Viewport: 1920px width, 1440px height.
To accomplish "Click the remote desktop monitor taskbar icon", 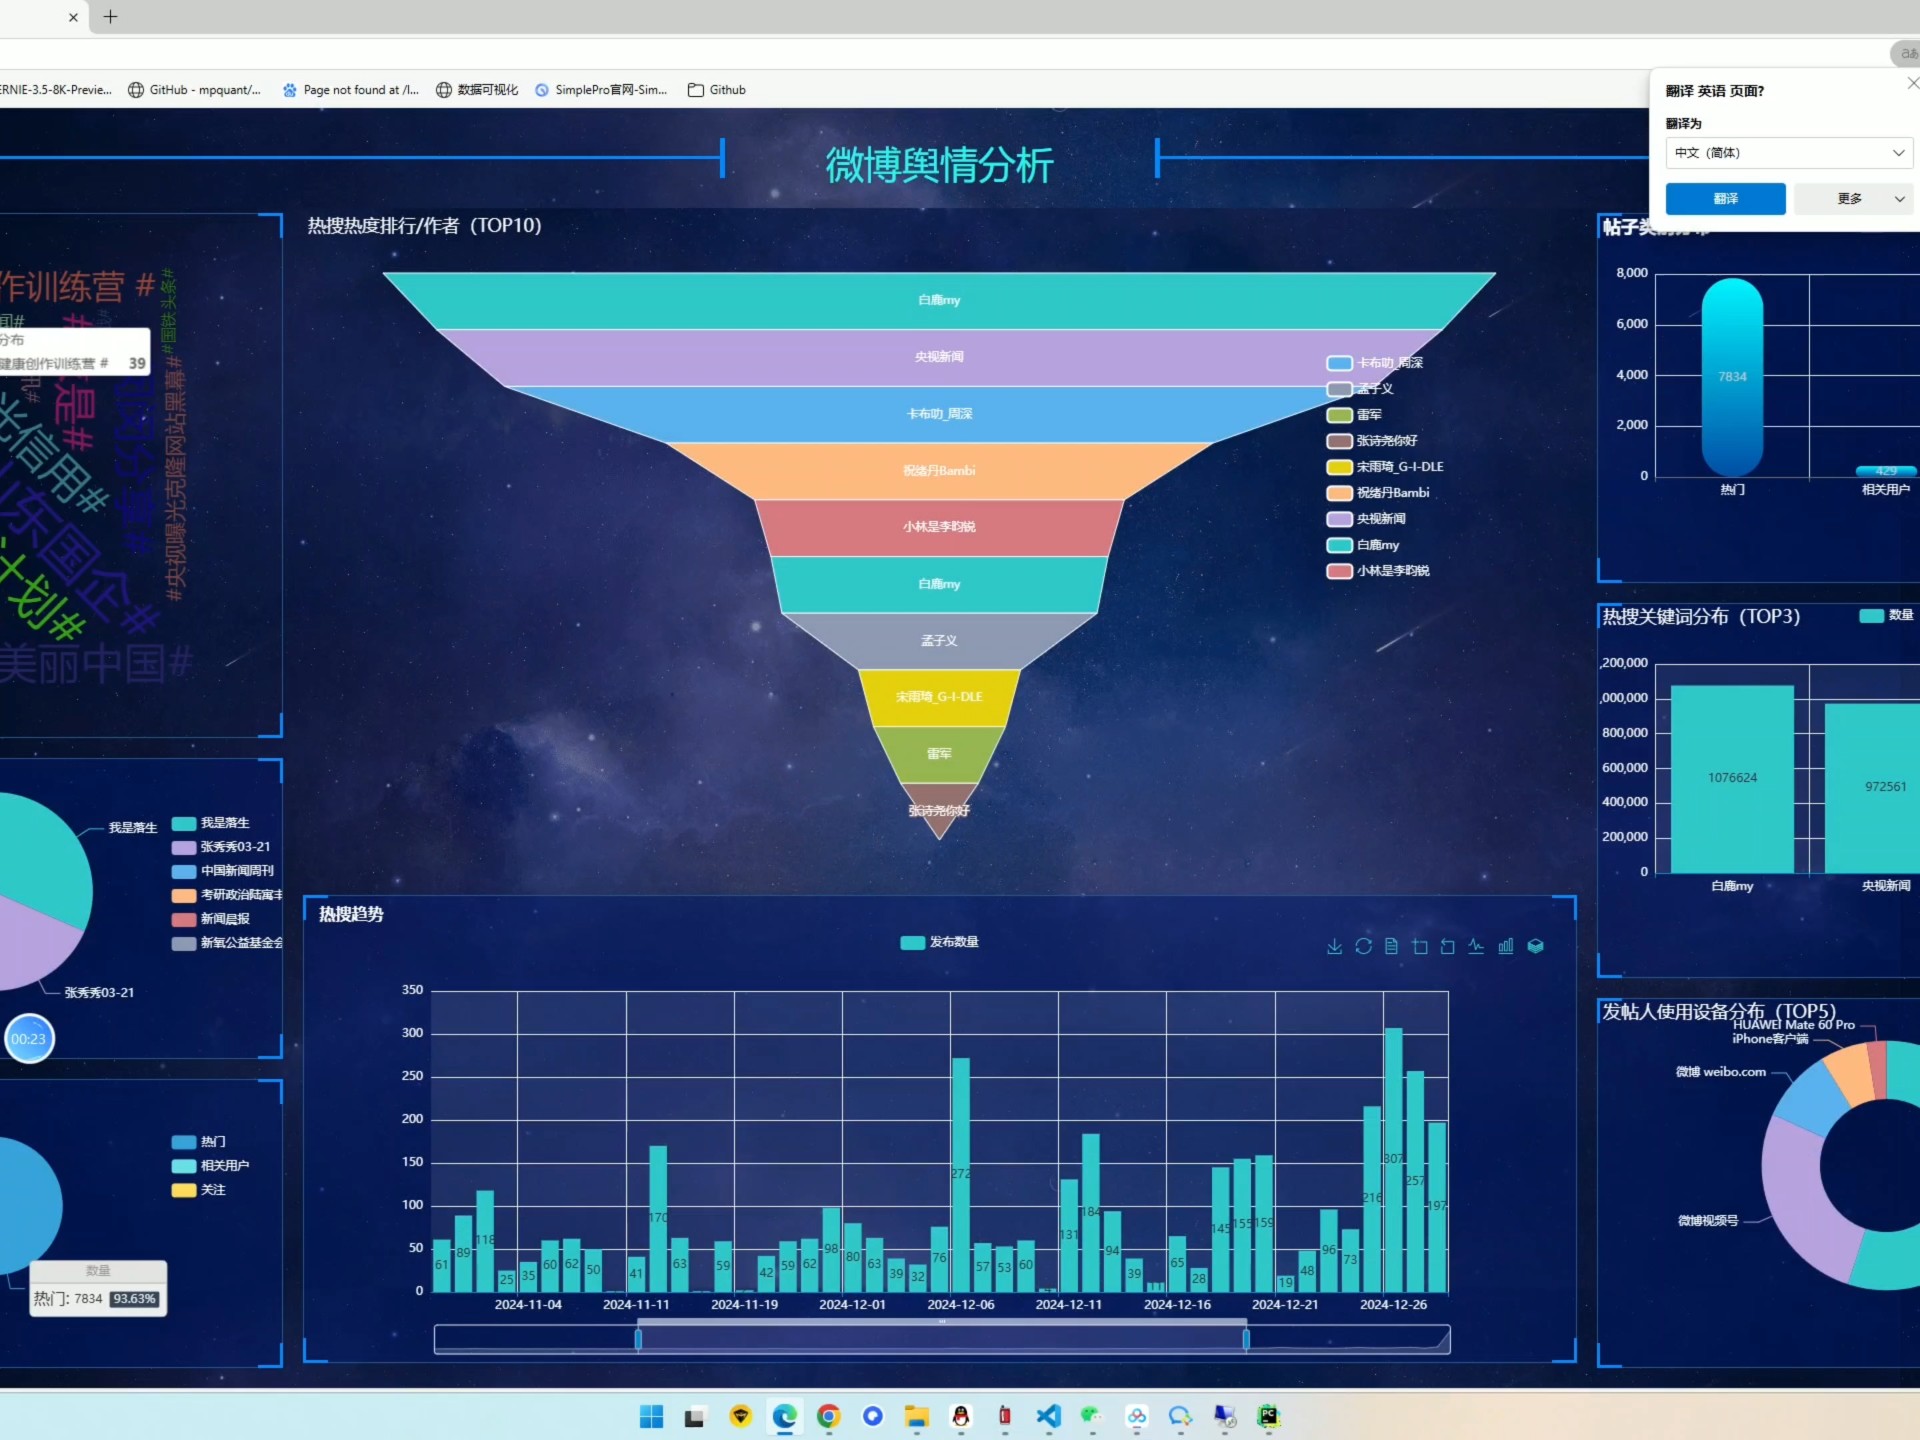I will [1225, 1416].
